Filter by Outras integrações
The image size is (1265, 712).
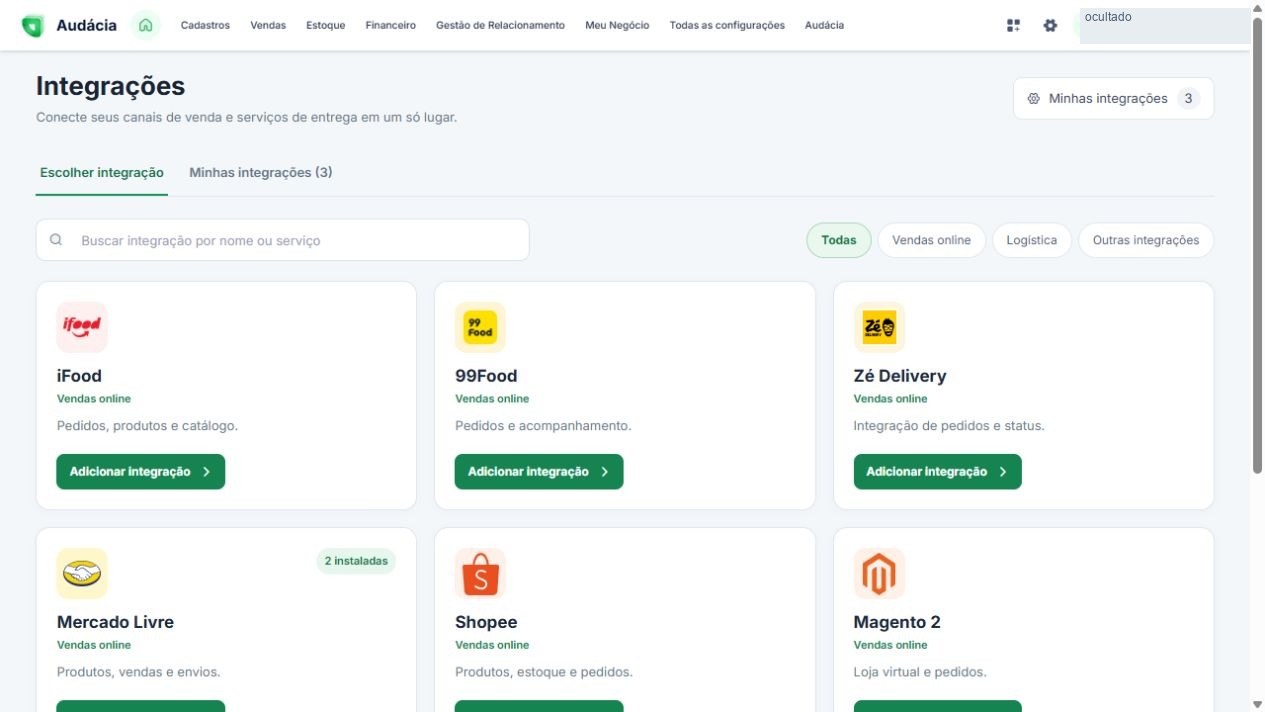click(x=1146, y=240)
